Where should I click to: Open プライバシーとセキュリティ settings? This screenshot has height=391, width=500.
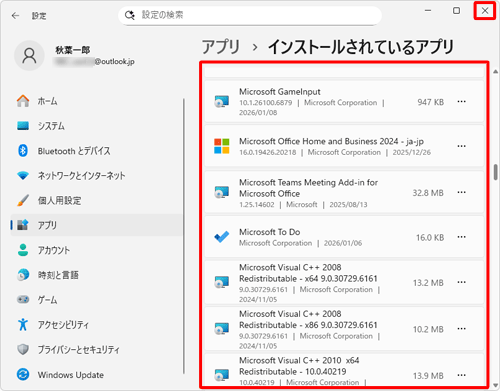[97, 349]
